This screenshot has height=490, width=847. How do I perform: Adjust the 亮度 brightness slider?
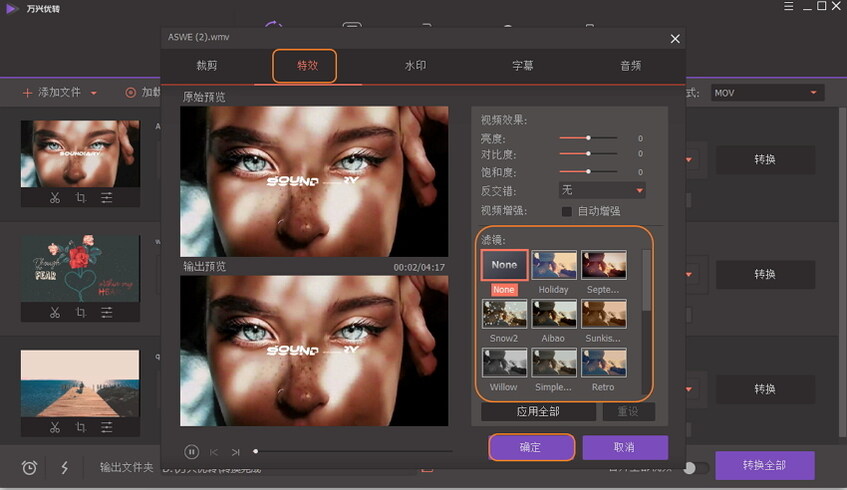[x=588, y=138]
